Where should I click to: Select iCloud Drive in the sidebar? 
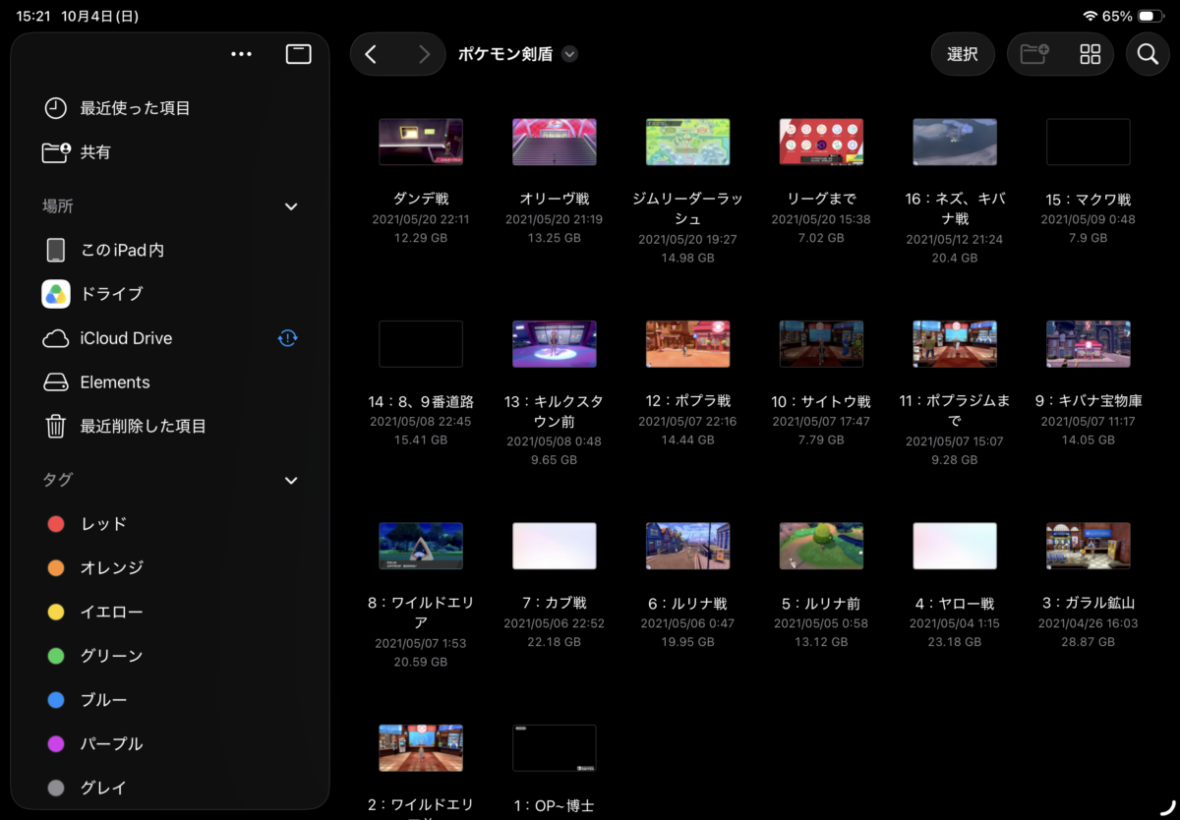click(170, 339)
